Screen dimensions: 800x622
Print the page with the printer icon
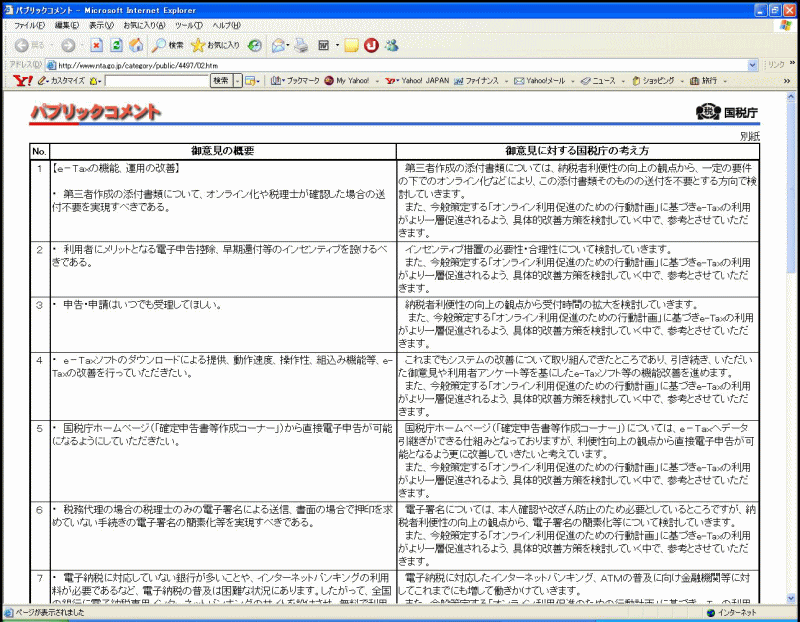(302, 45)
